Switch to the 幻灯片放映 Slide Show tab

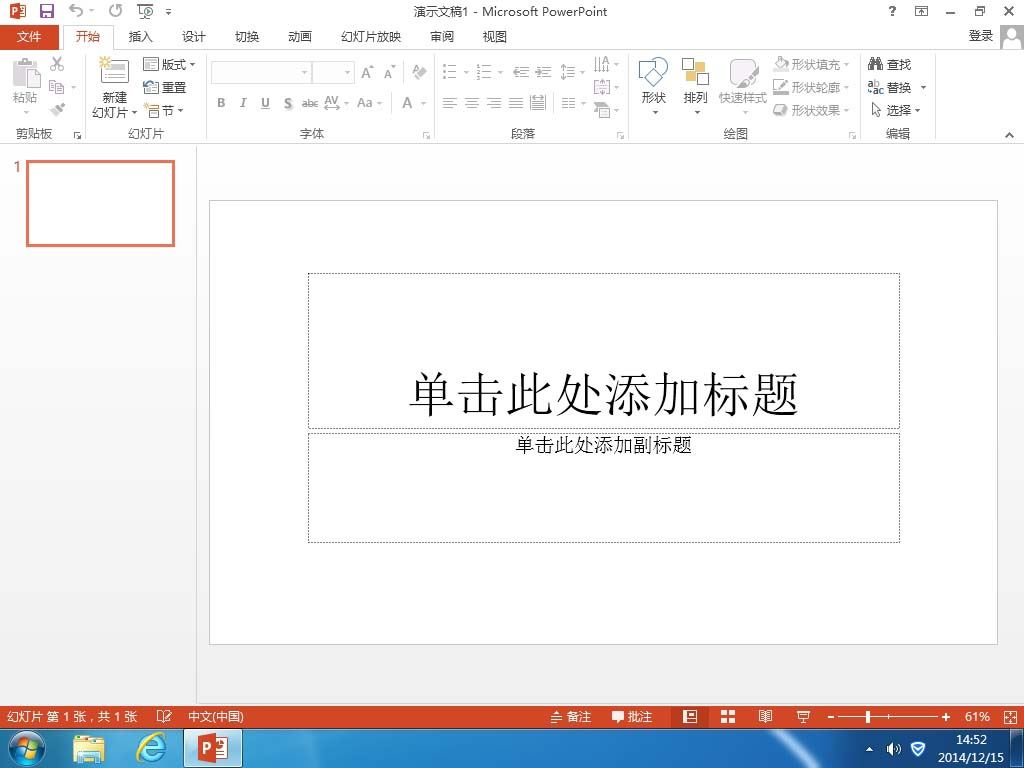click(x=371, y=37)
